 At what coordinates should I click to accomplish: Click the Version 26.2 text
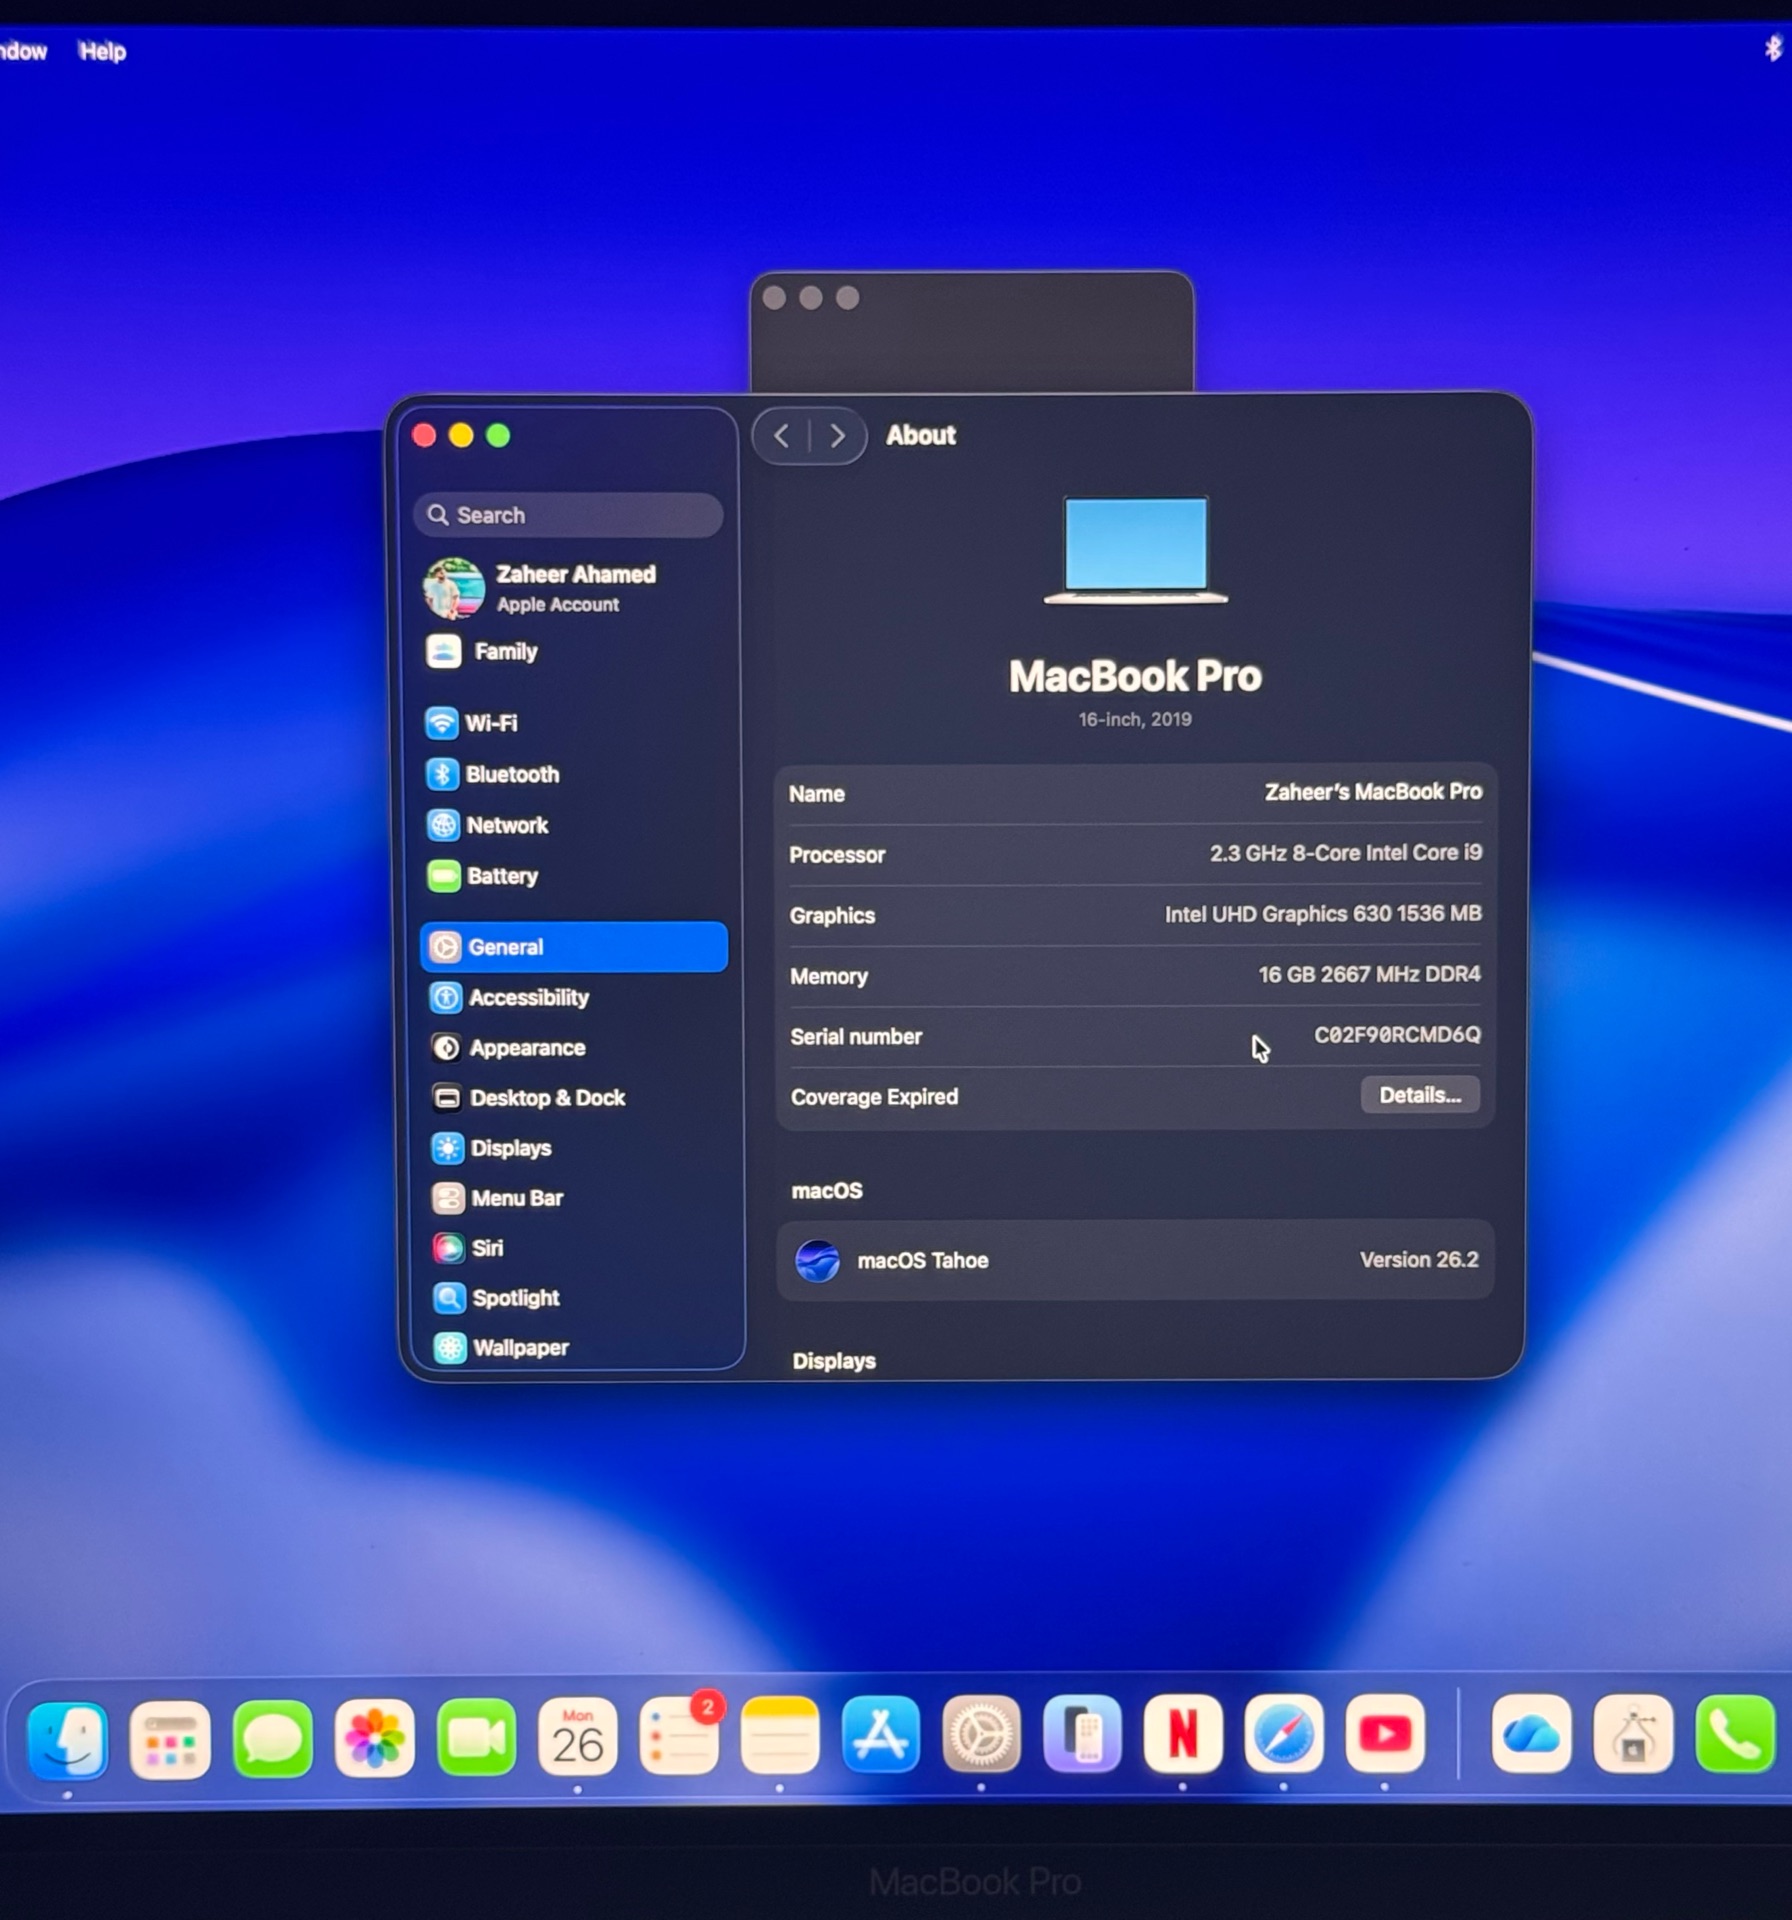click(x=1419, y=1260)
